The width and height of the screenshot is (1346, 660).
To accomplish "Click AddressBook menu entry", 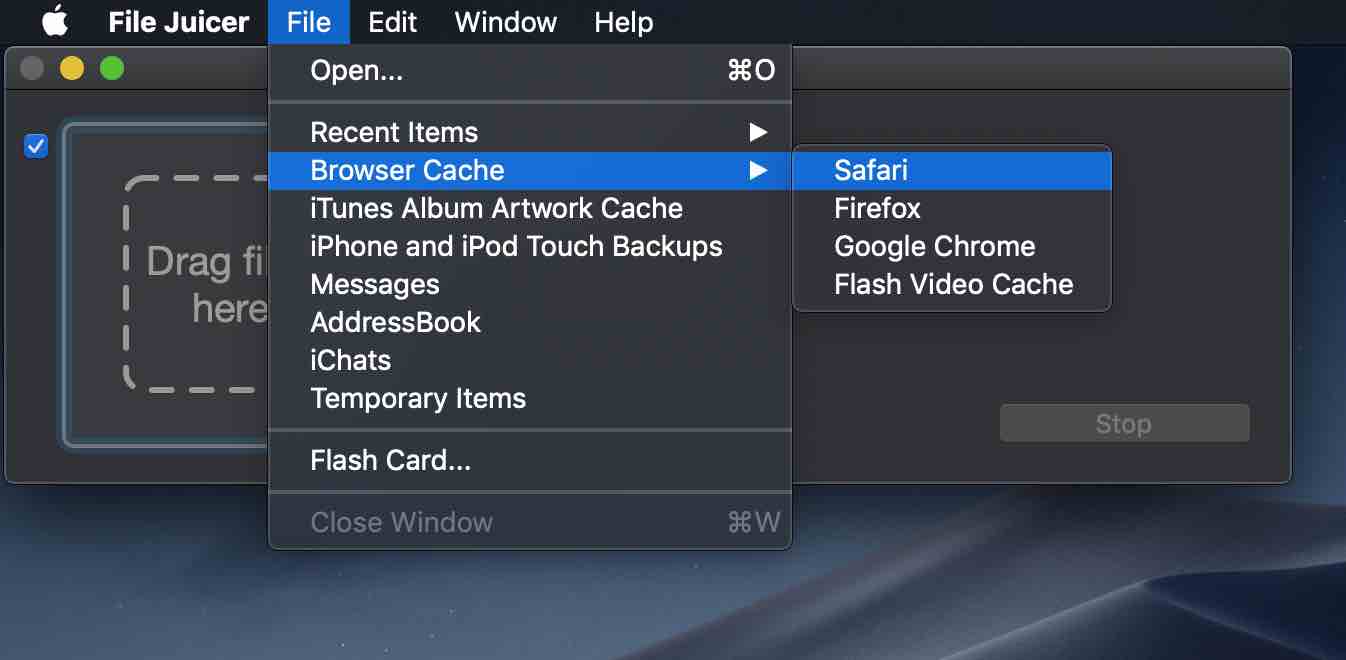I will [x=395, y=322].
